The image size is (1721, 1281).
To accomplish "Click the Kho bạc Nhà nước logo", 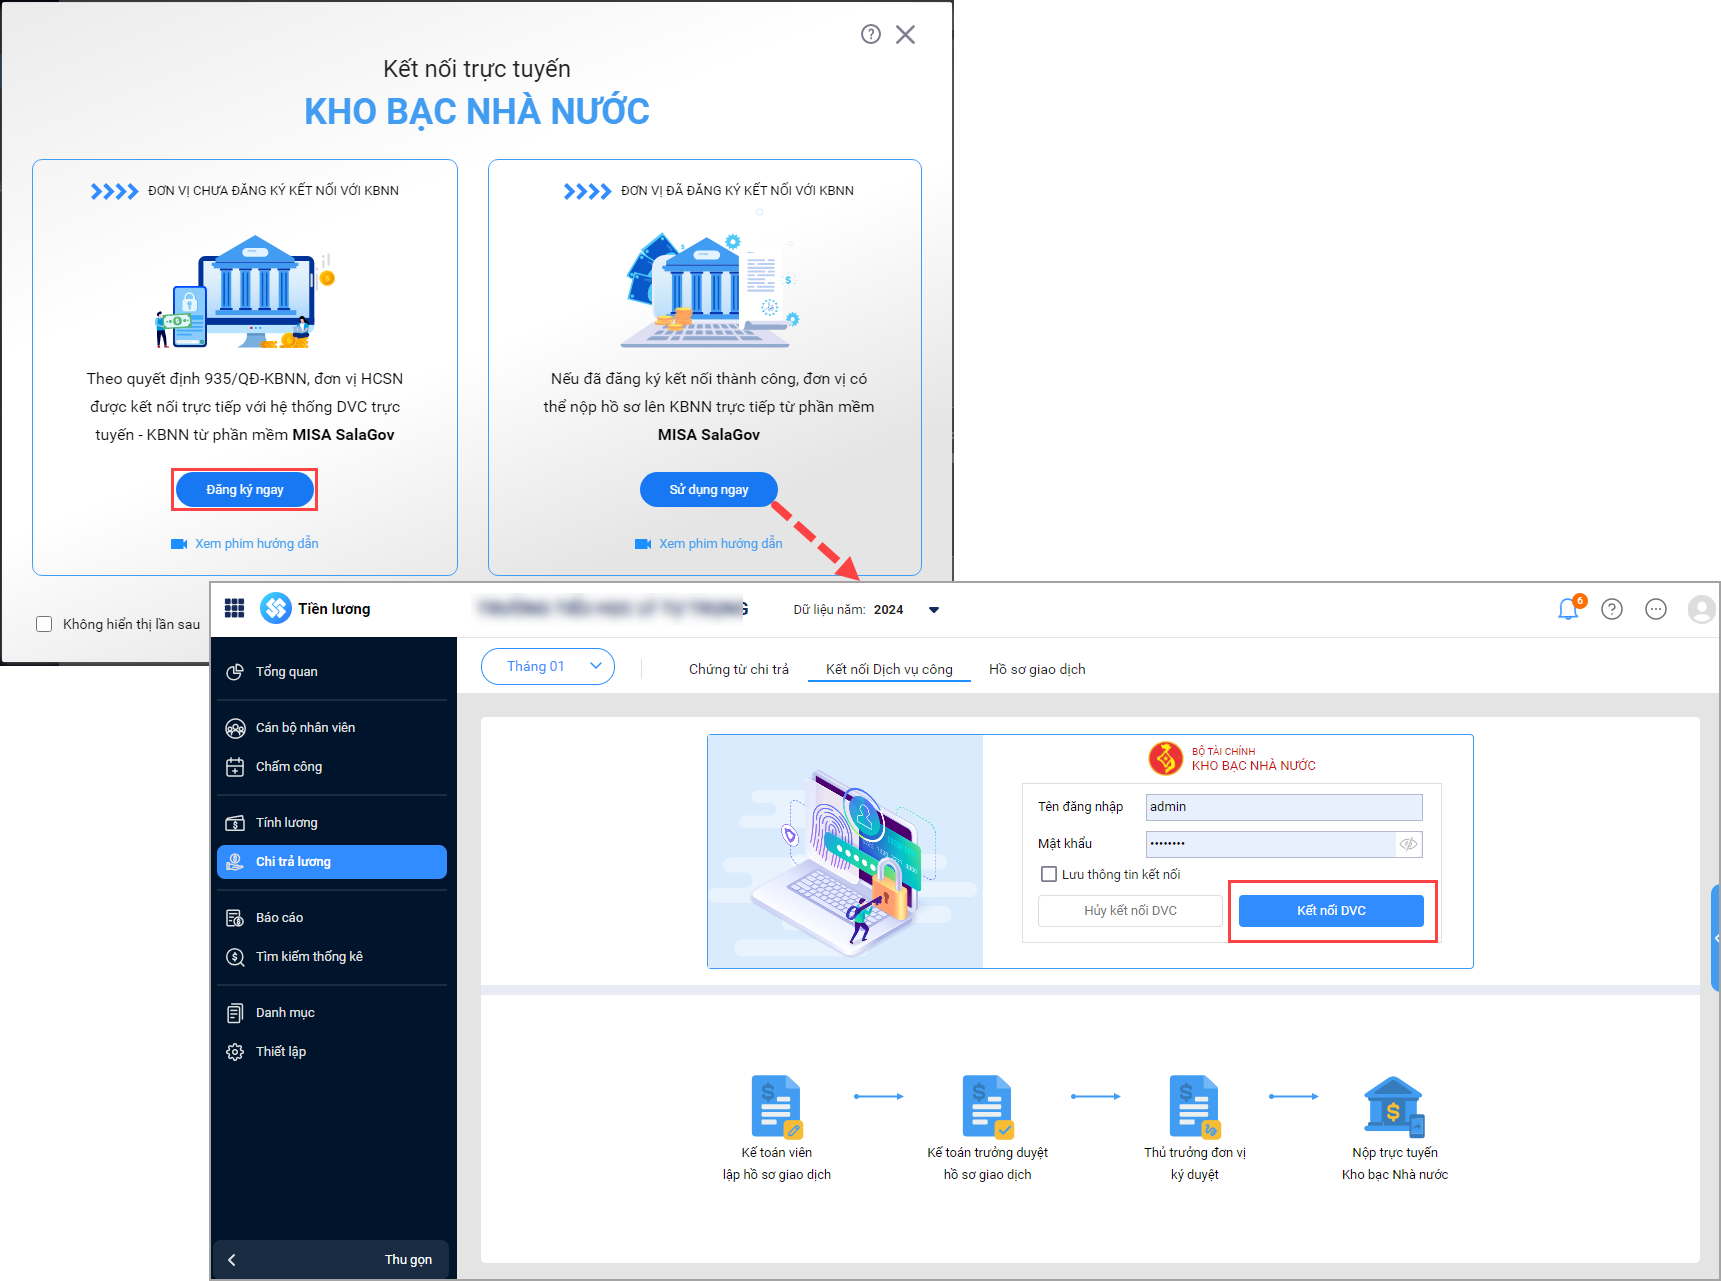I will (1165, 759).
